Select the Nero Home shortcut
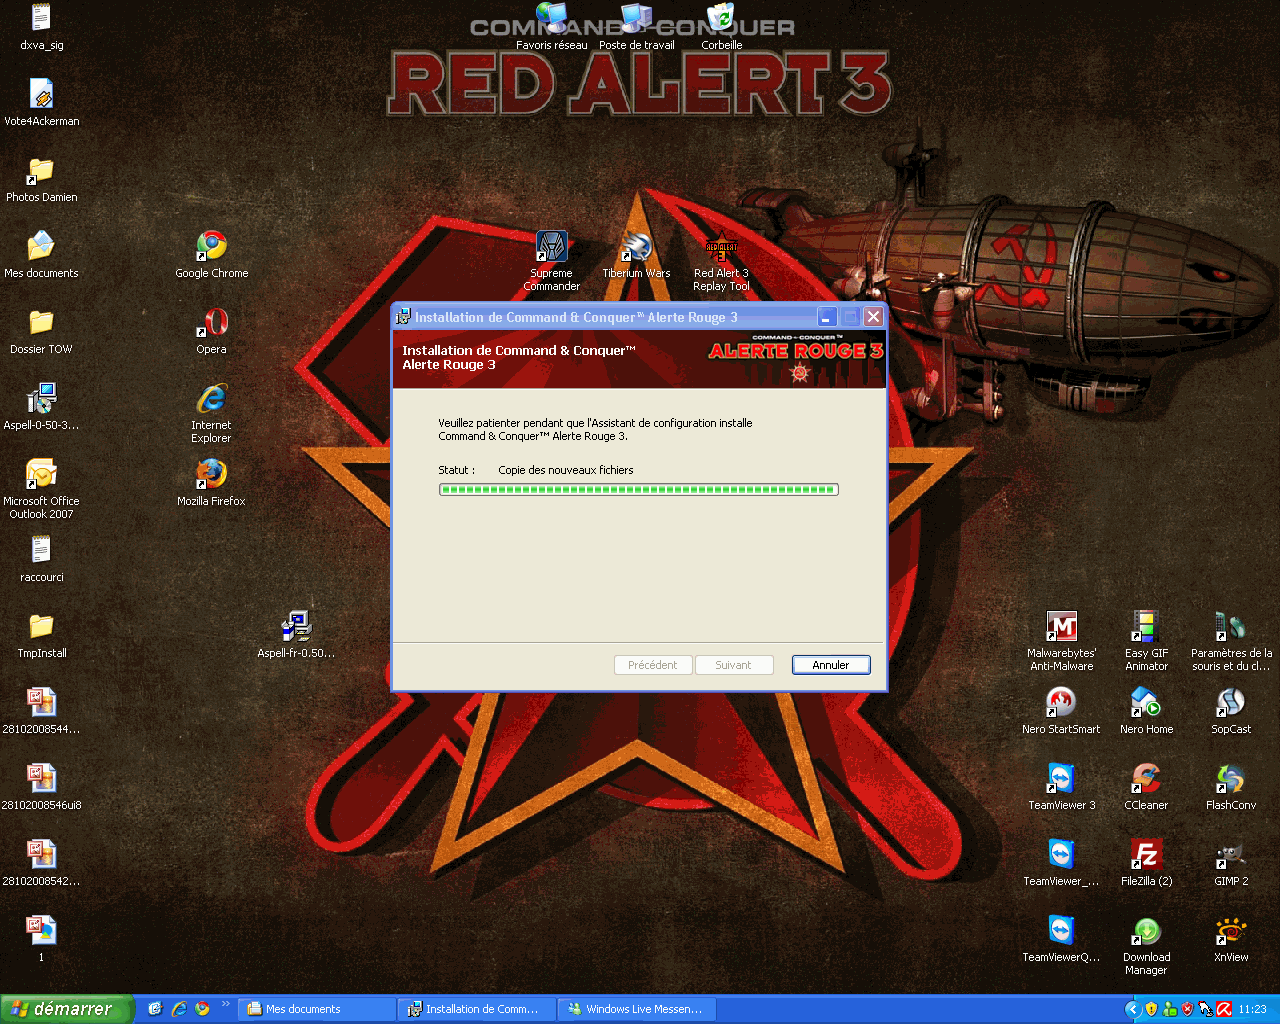The image size is (1280, 1024). pos(1146,711)
